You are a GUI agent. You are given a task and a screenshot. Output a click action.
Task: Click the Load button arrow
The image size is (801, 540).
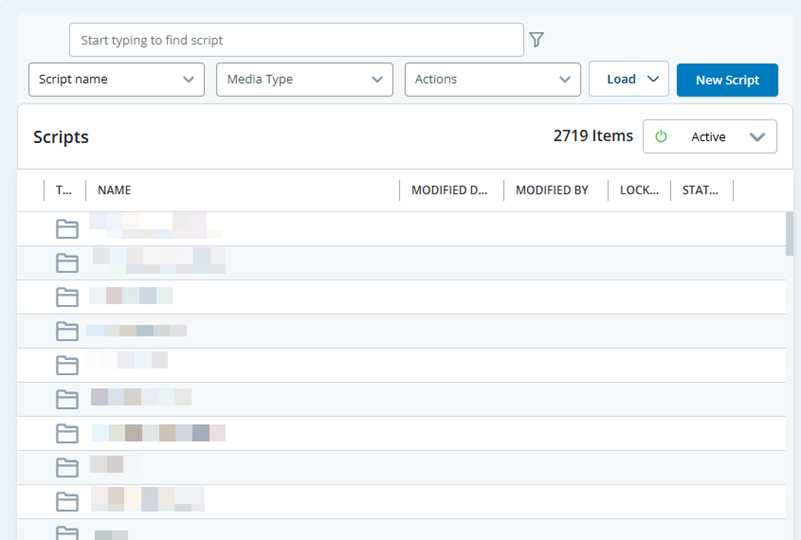pyautogui.click(x=654, y=79)
